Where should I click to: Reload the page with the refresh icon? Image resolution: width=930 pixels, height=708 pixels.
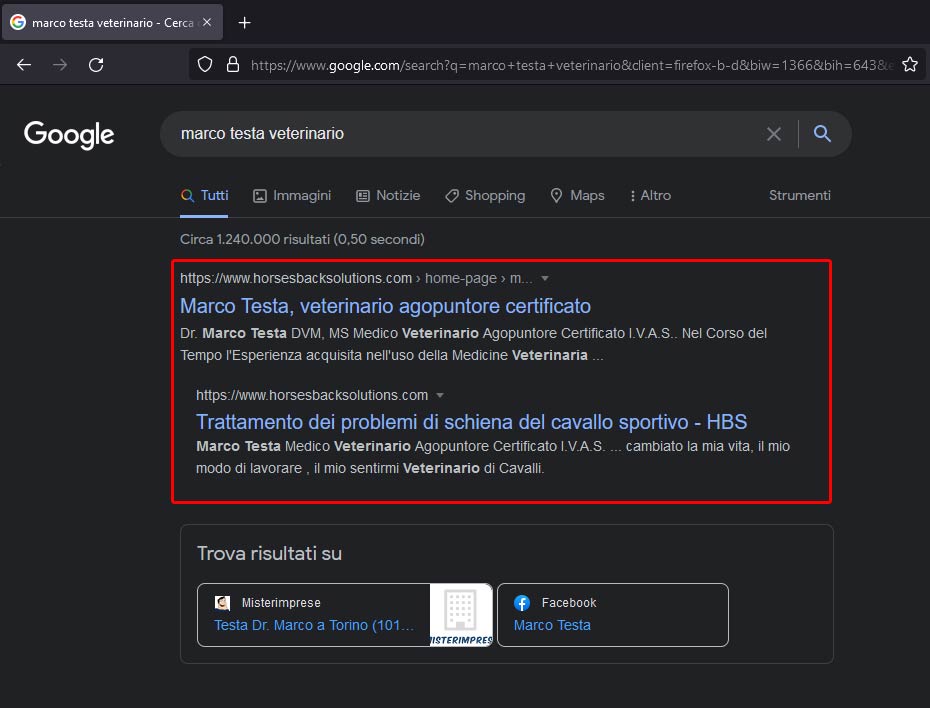[x=95, y=62]
